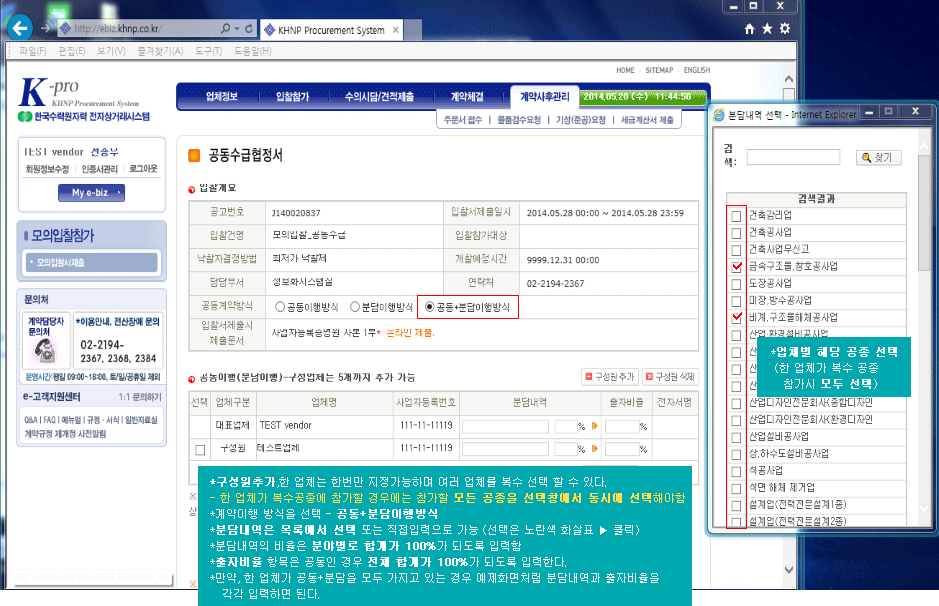This screenshot has height=606, width=939.
Task: Check the 도장공사업 checkbox
Action: 737,284
